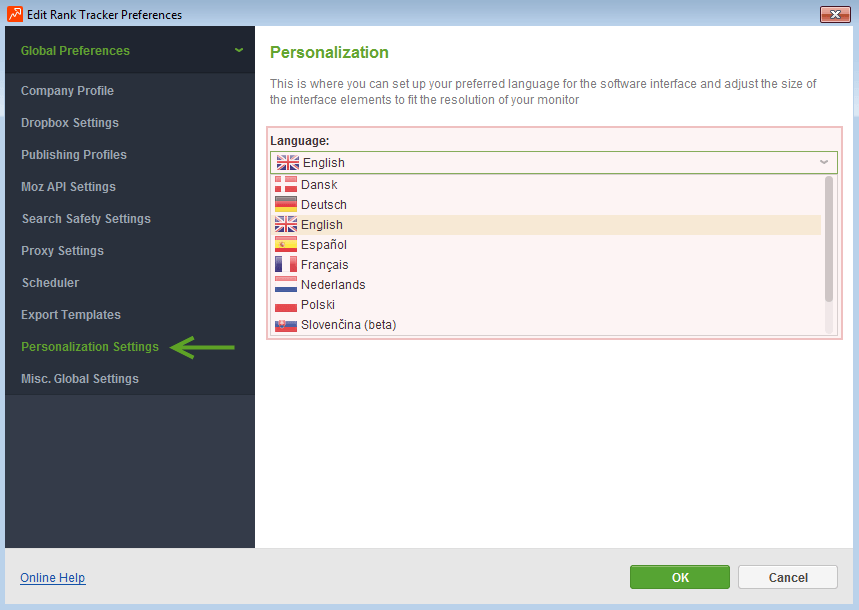Go to Publishing Profiles

click(x=74, y=155)
